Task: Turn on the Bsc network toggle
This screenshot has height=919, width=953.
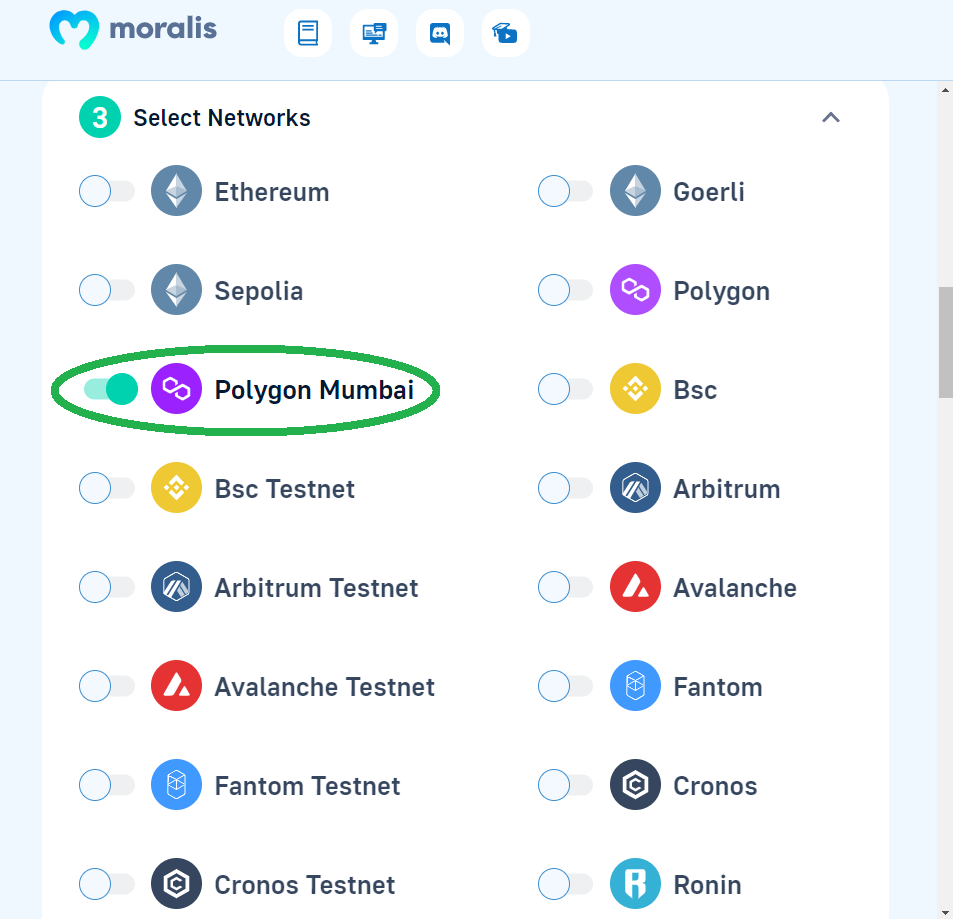Action: [566, 389]
